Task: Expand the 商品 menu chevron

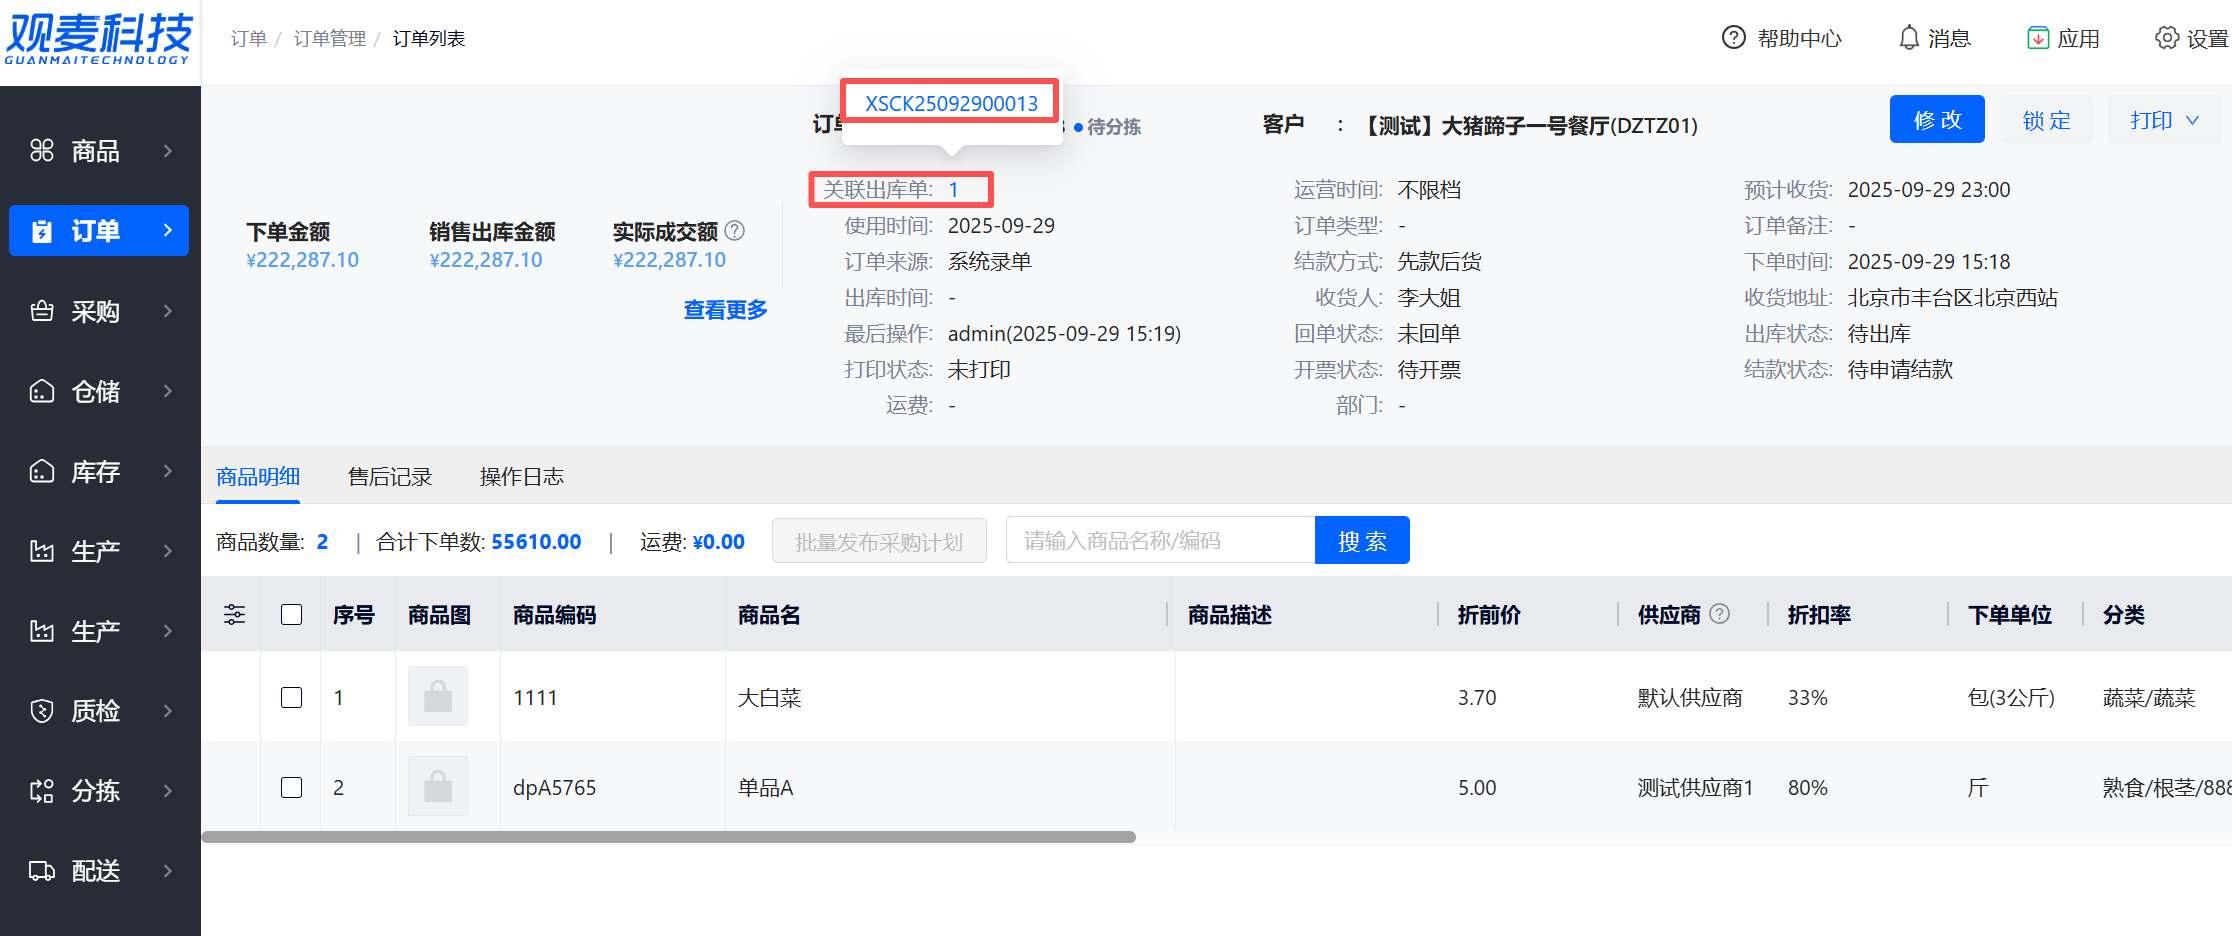Action: [168, 151]
